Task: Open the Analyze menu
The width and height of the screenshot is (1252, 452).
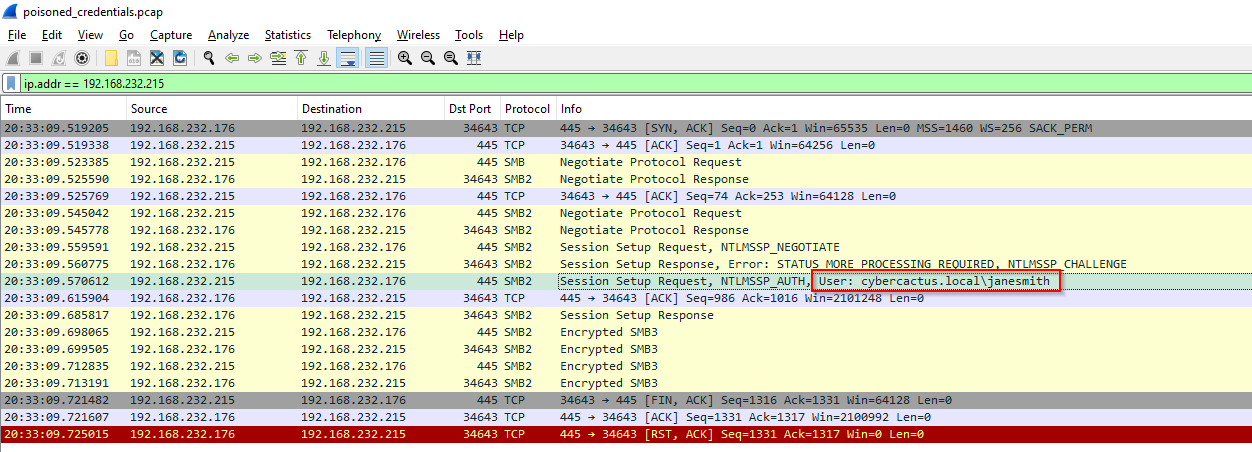Action: 228,35
